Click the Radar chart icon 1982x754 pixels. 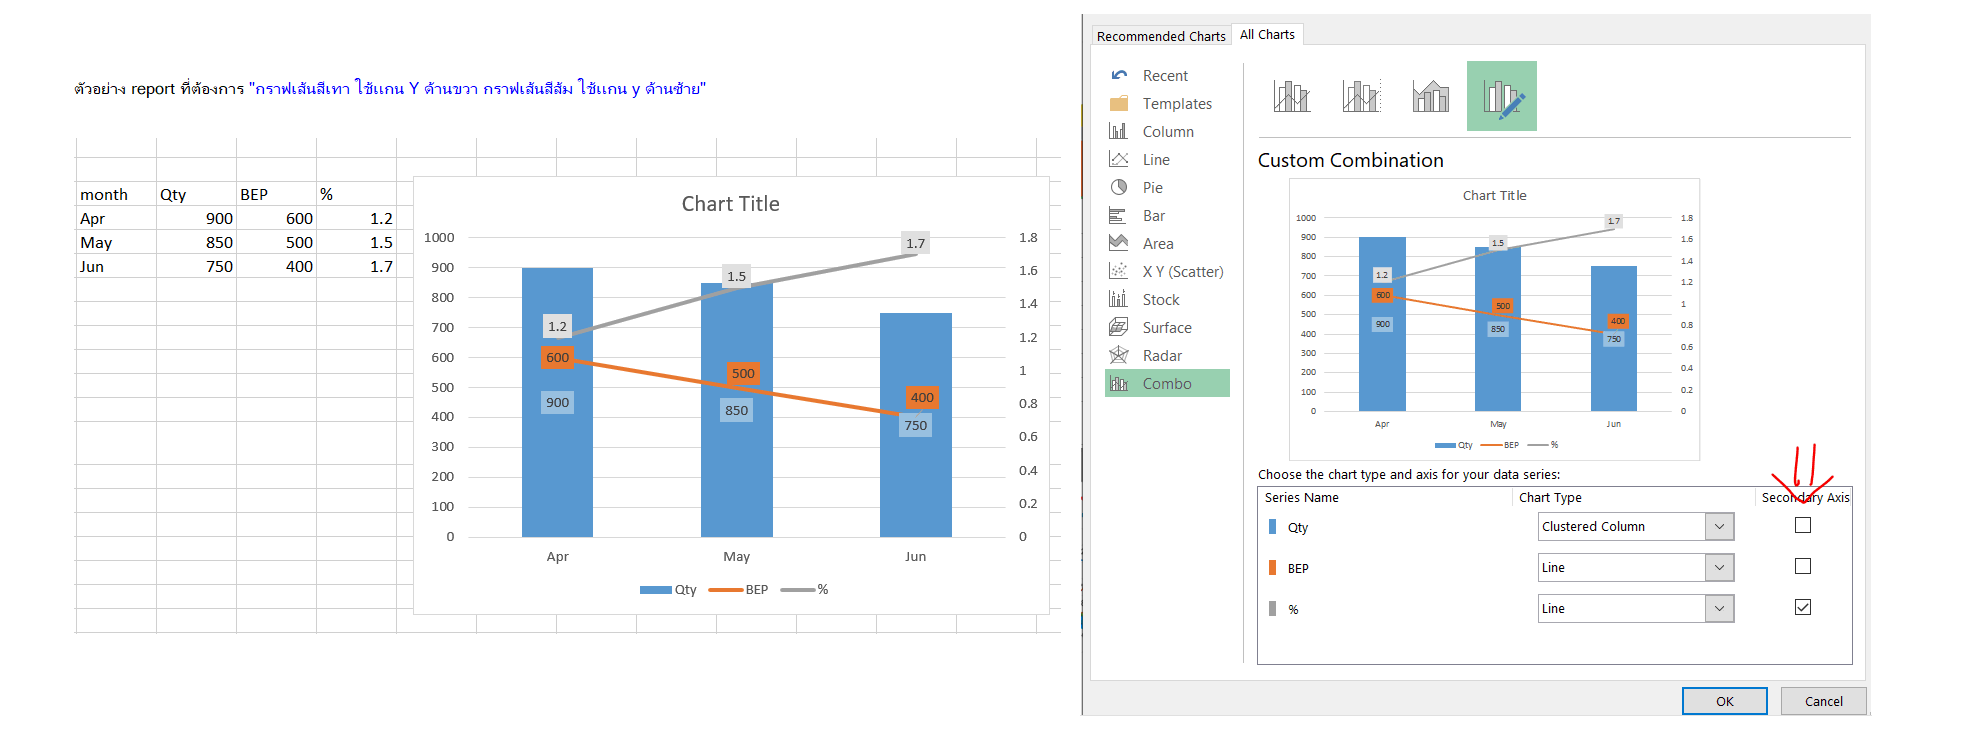1119,355
